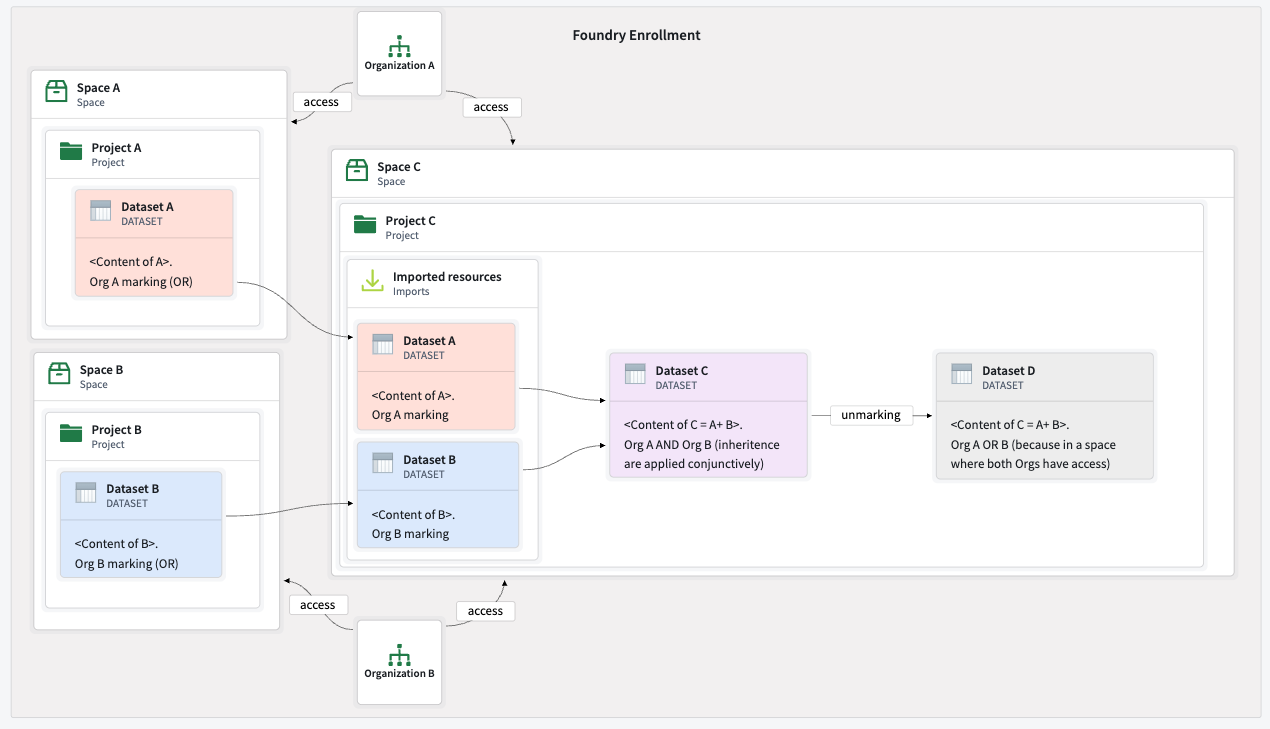This screenshot has width=1270, height=729.
Task: Click the table icon of Dataset A in Project A
Action: coord(101,210)
